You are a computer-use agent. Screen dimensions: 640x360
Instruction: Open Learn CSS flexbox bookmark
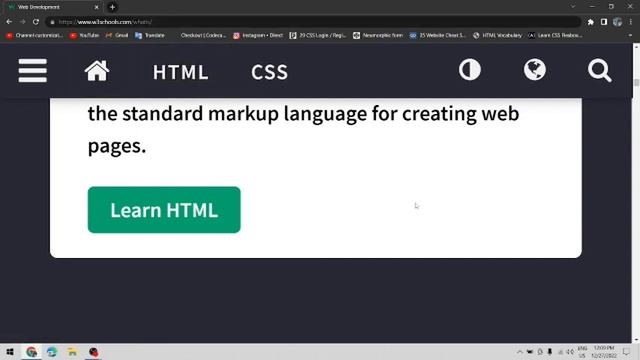[555, 36]
